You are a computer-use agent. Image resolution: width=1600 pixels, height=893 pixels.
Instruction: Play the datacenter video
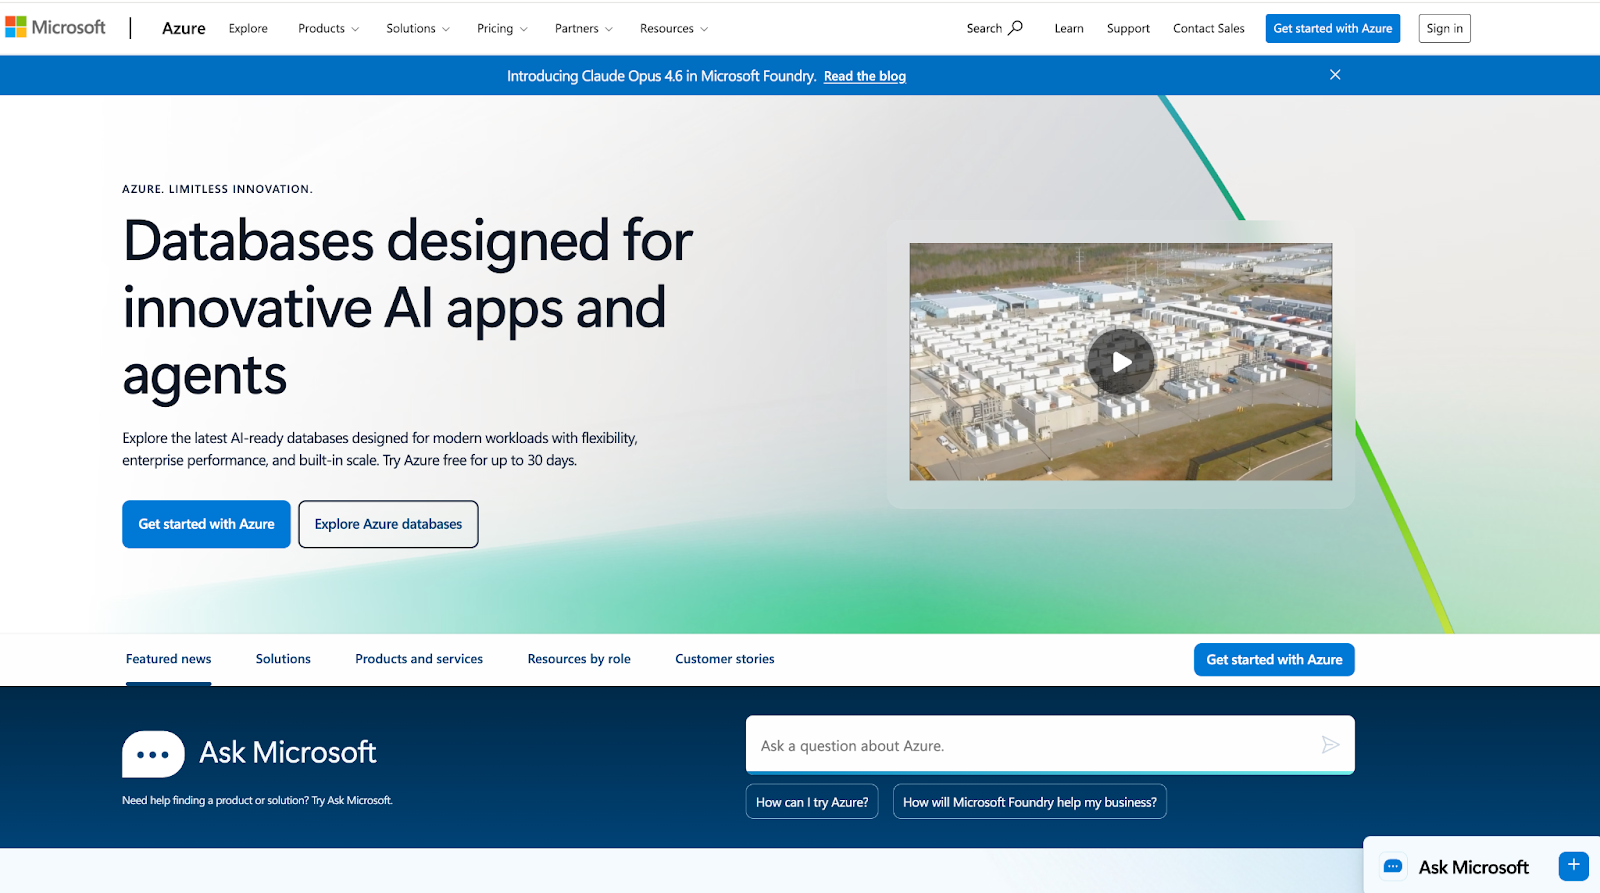click(1121, 362)
